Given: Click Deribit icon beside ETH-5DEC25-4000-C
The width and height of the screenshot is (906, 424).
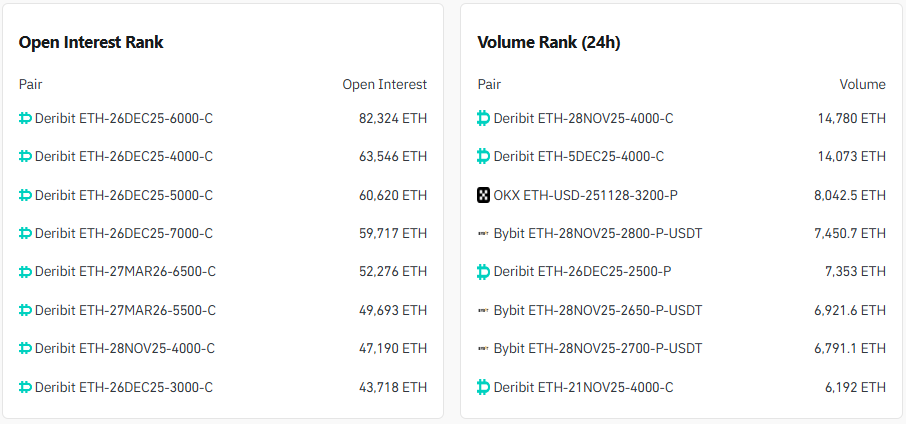Looking at the screenshot, I should pos(484,156).
